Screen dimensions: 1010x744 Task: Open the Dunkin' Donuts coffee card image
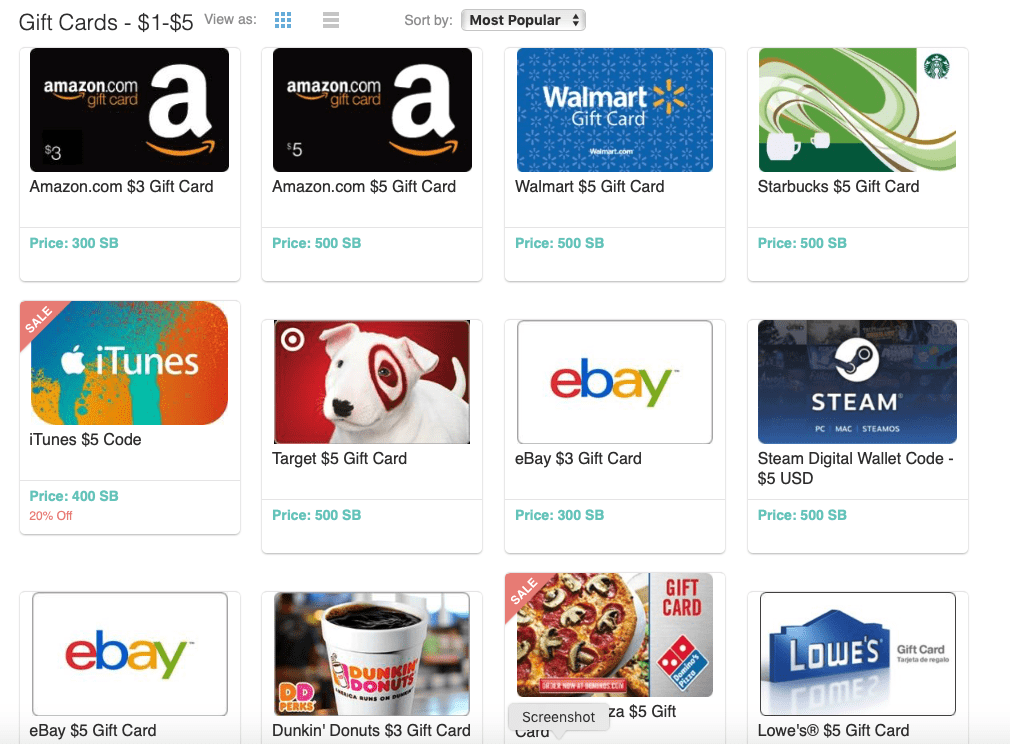tap(372, 654)
